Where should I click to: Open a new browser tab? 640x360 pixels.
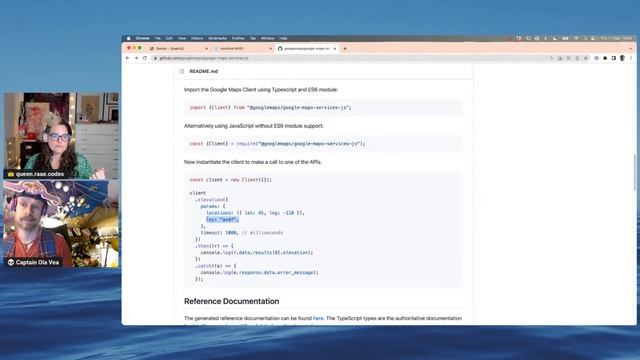tap(345, 49)
